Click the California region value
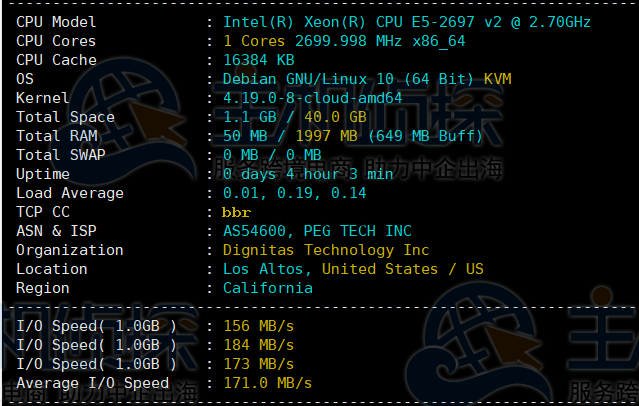Screen dimensions: 639x406 pyautogui.click(x=267, y=288)
